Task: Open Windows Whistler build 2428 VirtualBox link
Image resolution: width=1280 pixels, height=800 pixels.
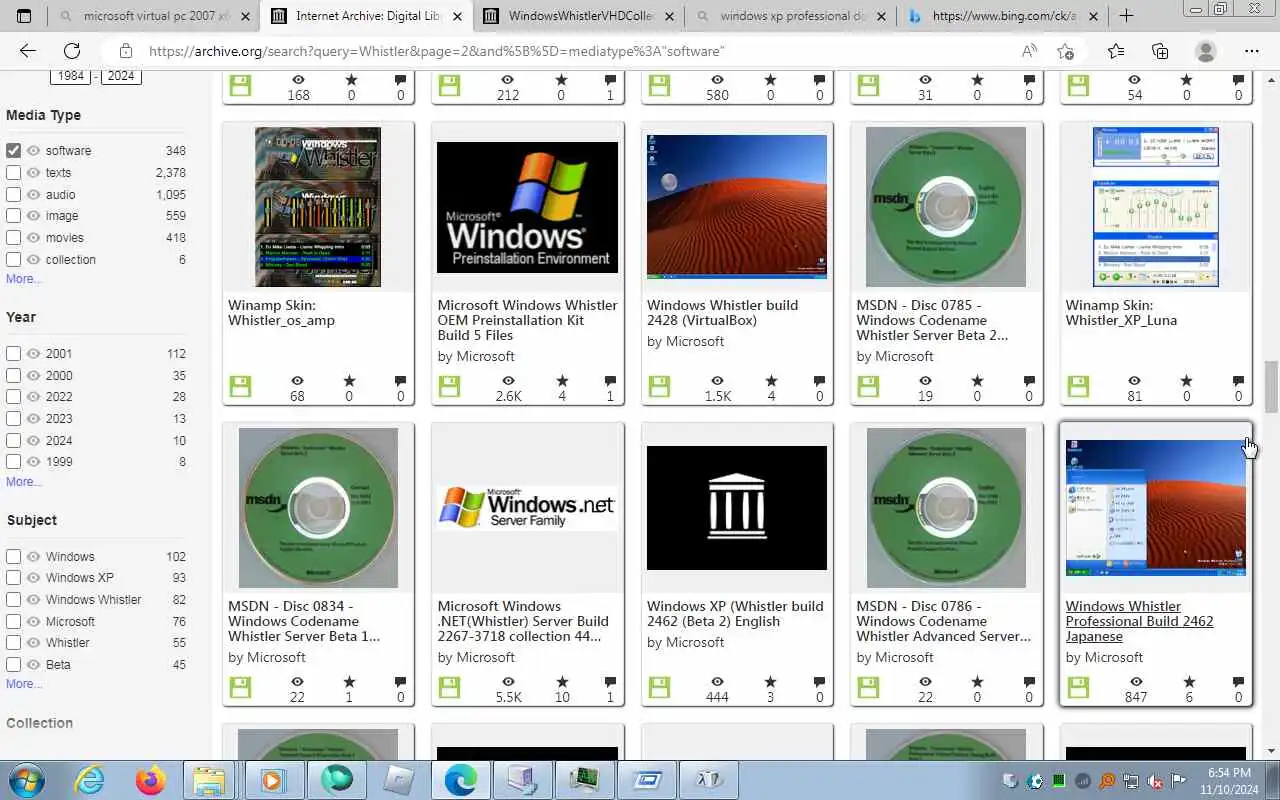Action: pos(722,312)
